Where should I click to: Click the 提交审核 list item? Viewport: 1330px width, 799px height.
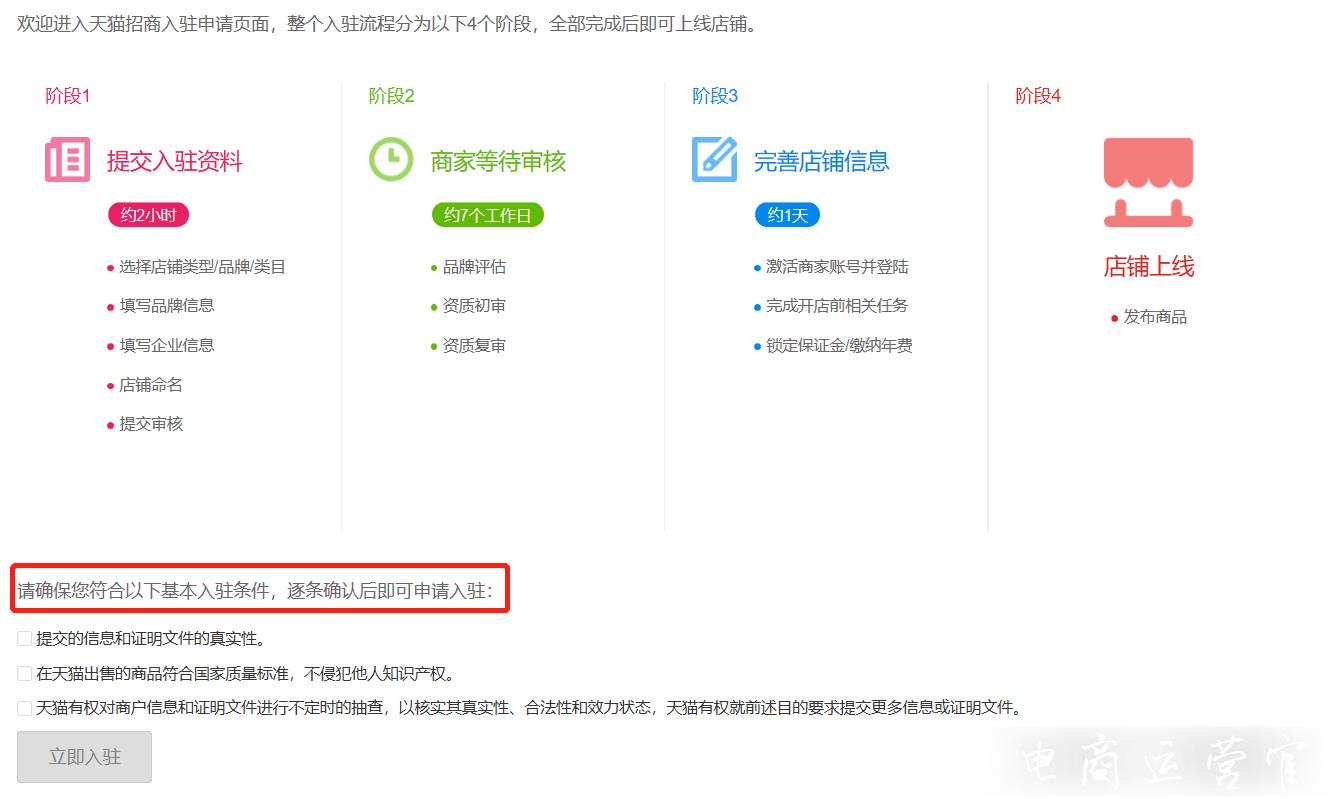pos(151,424)
